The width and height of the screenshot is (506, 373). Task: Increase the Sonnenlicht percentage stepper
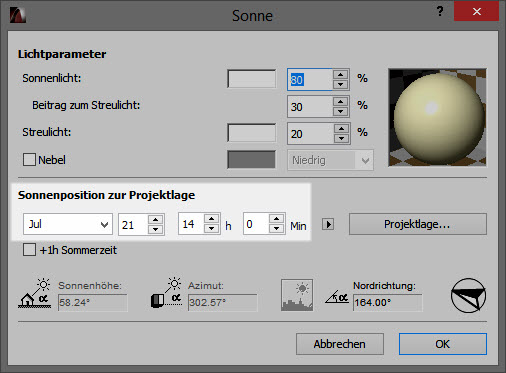click(x=341, y=74)
